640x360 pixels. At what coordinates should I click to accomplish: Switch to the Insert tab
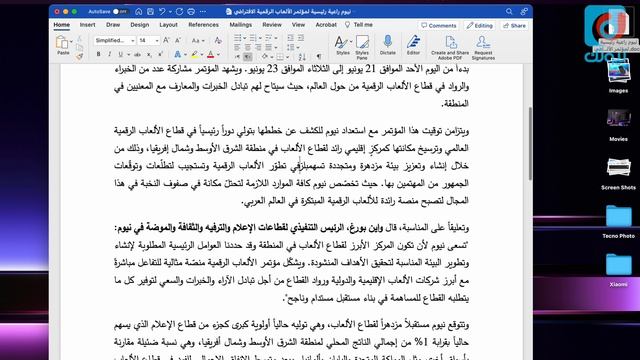(87, 25)
